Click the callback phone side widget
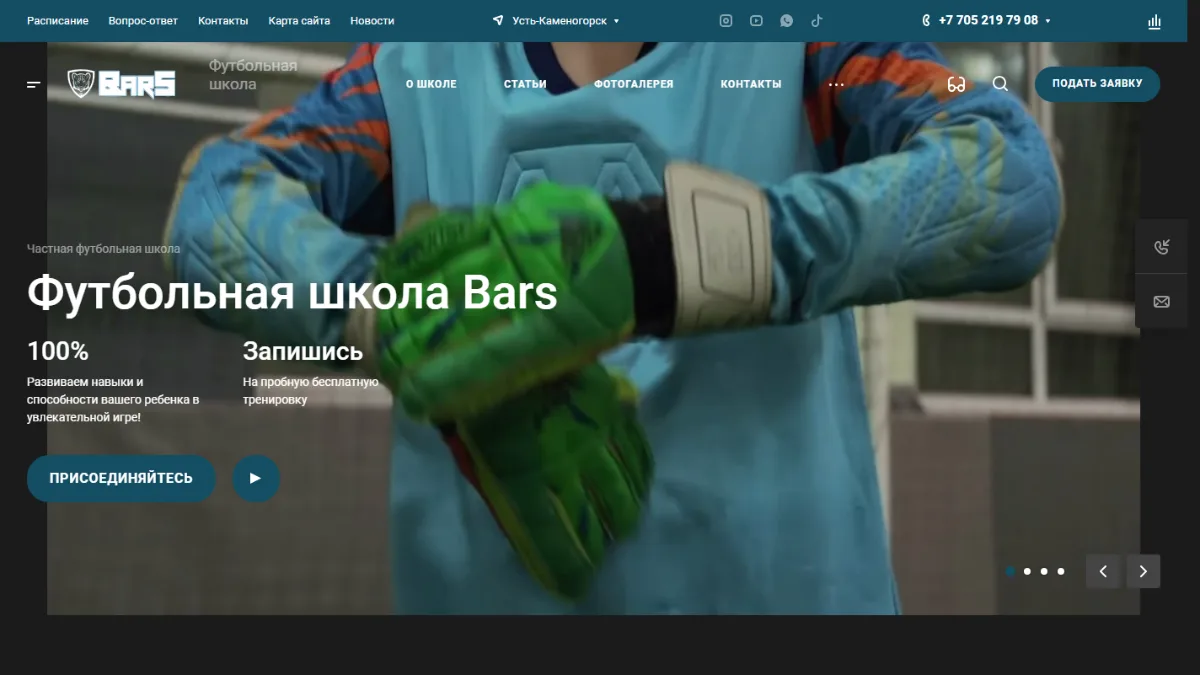Image resolution: width=1200 pixels, height=675 pixels. 1161,248
